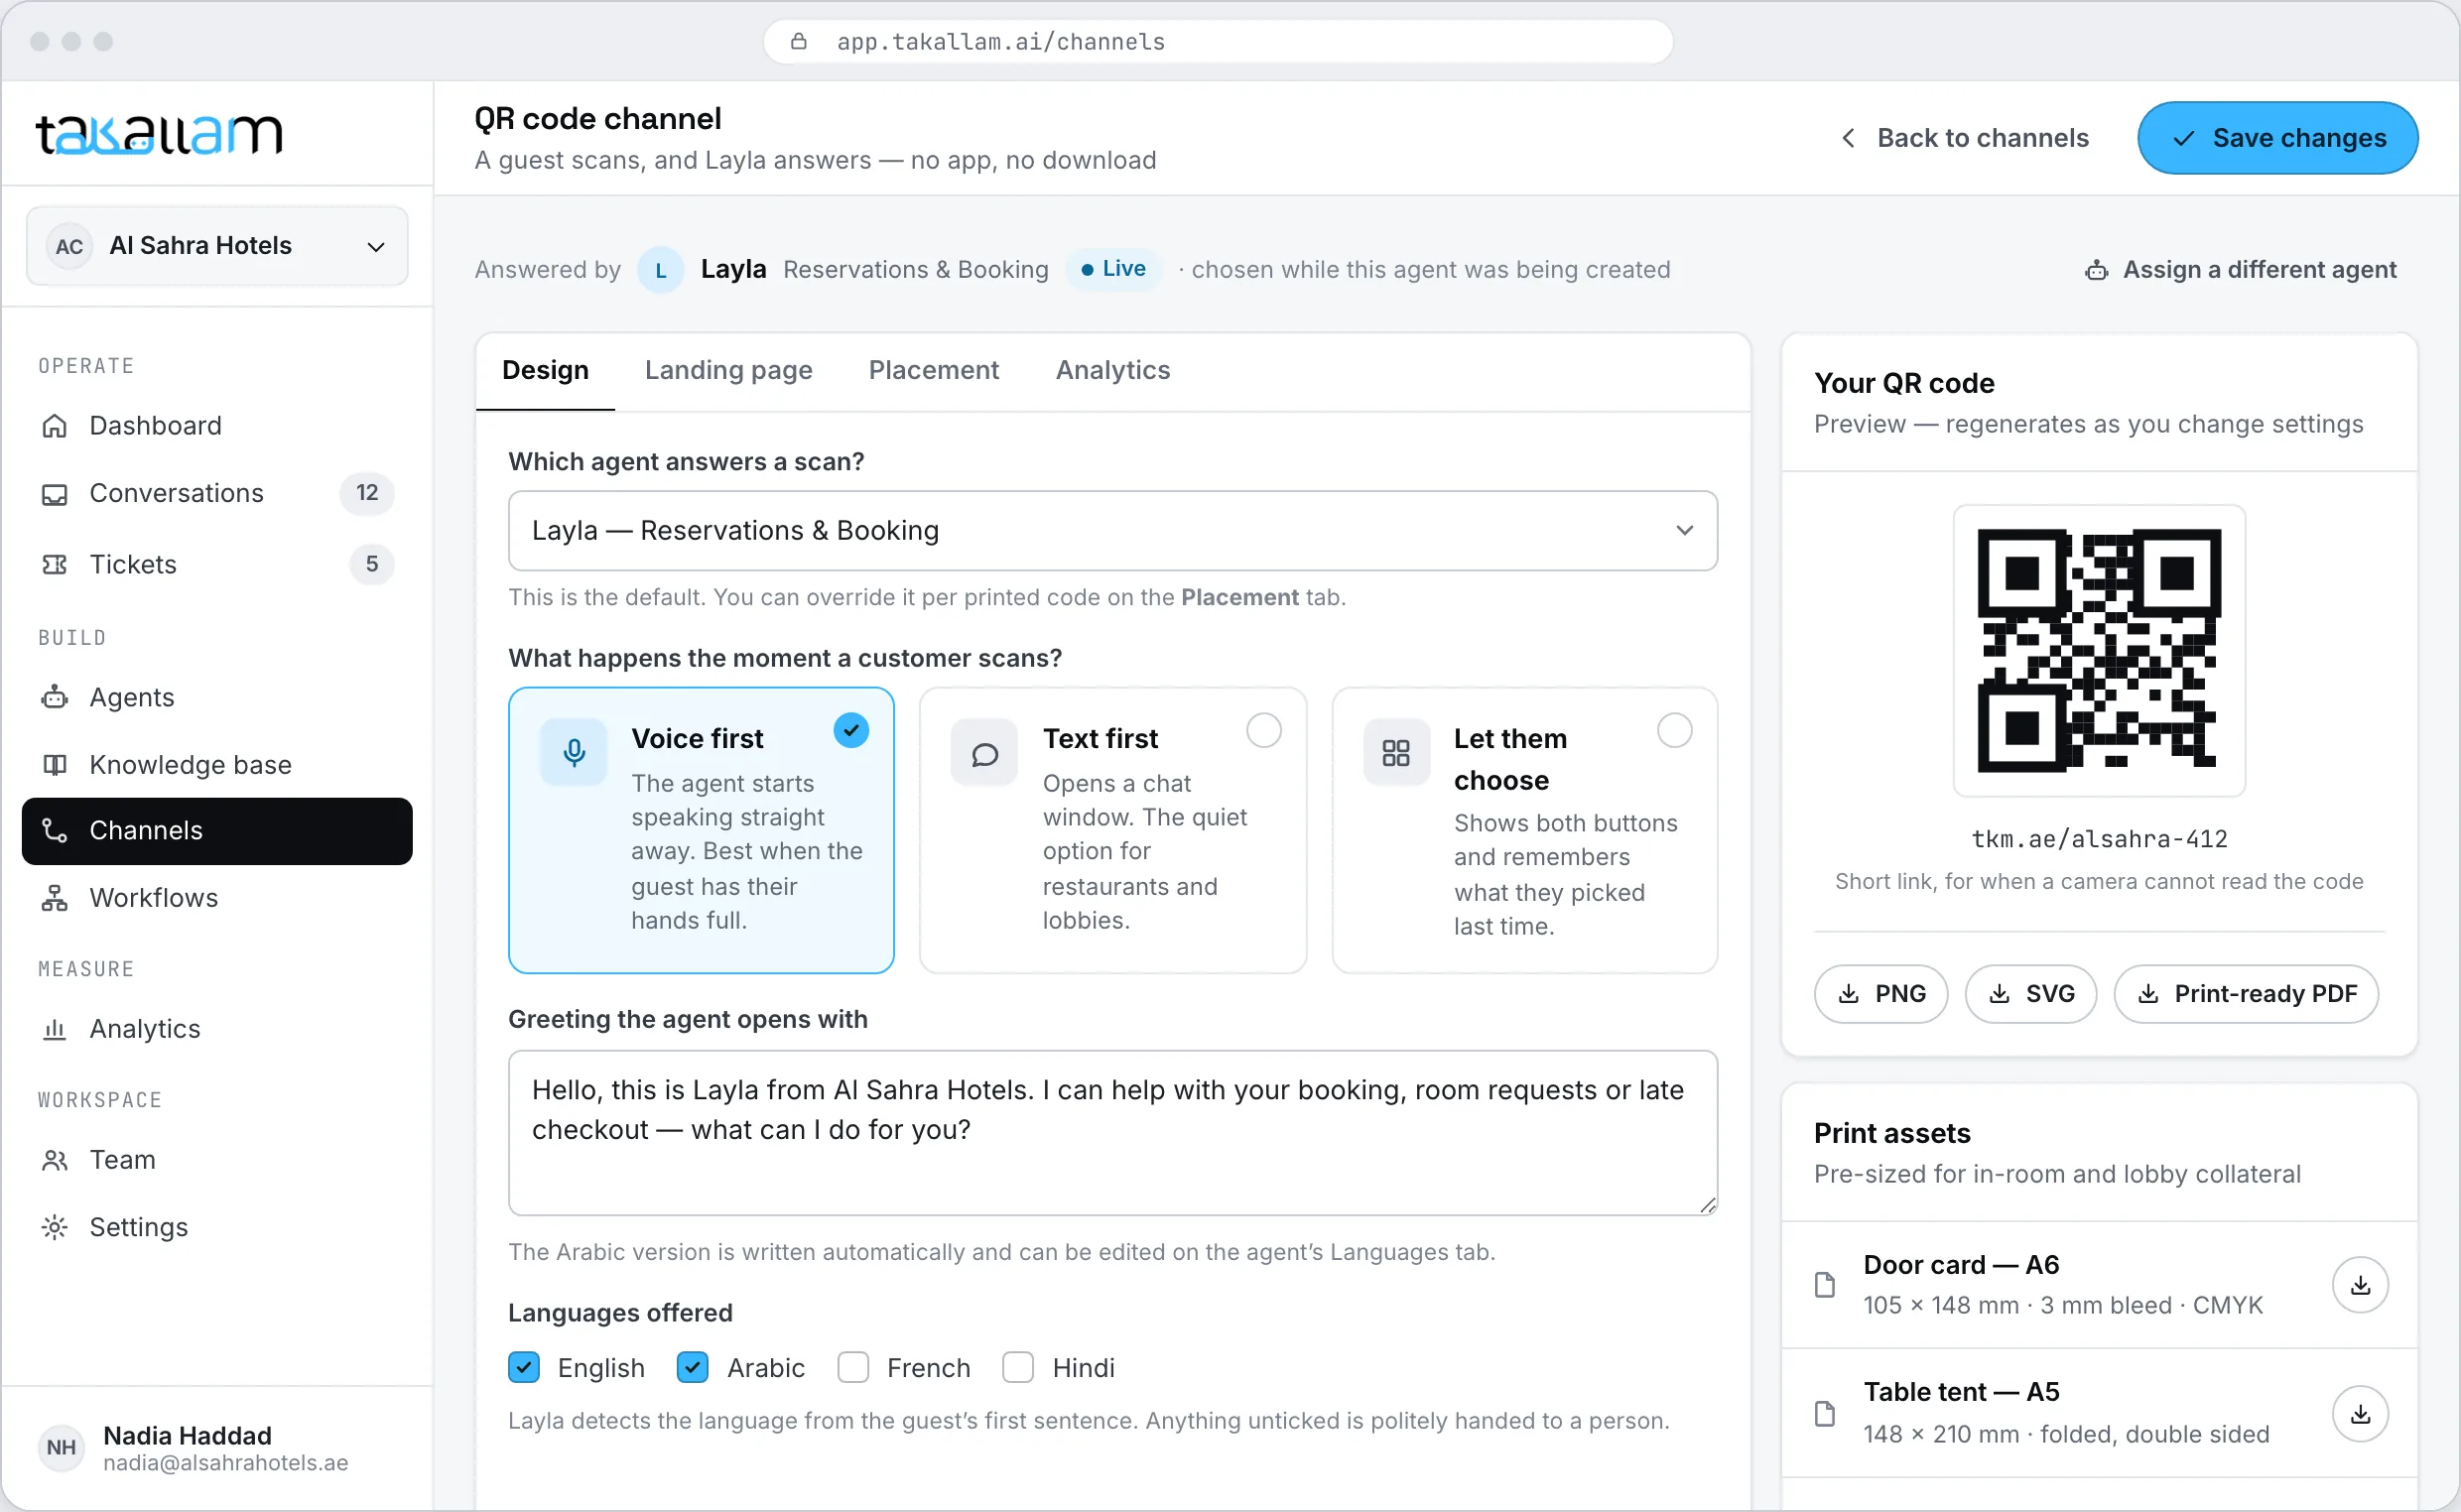Untick the Arabic language checkbox

click(692, 1367)
